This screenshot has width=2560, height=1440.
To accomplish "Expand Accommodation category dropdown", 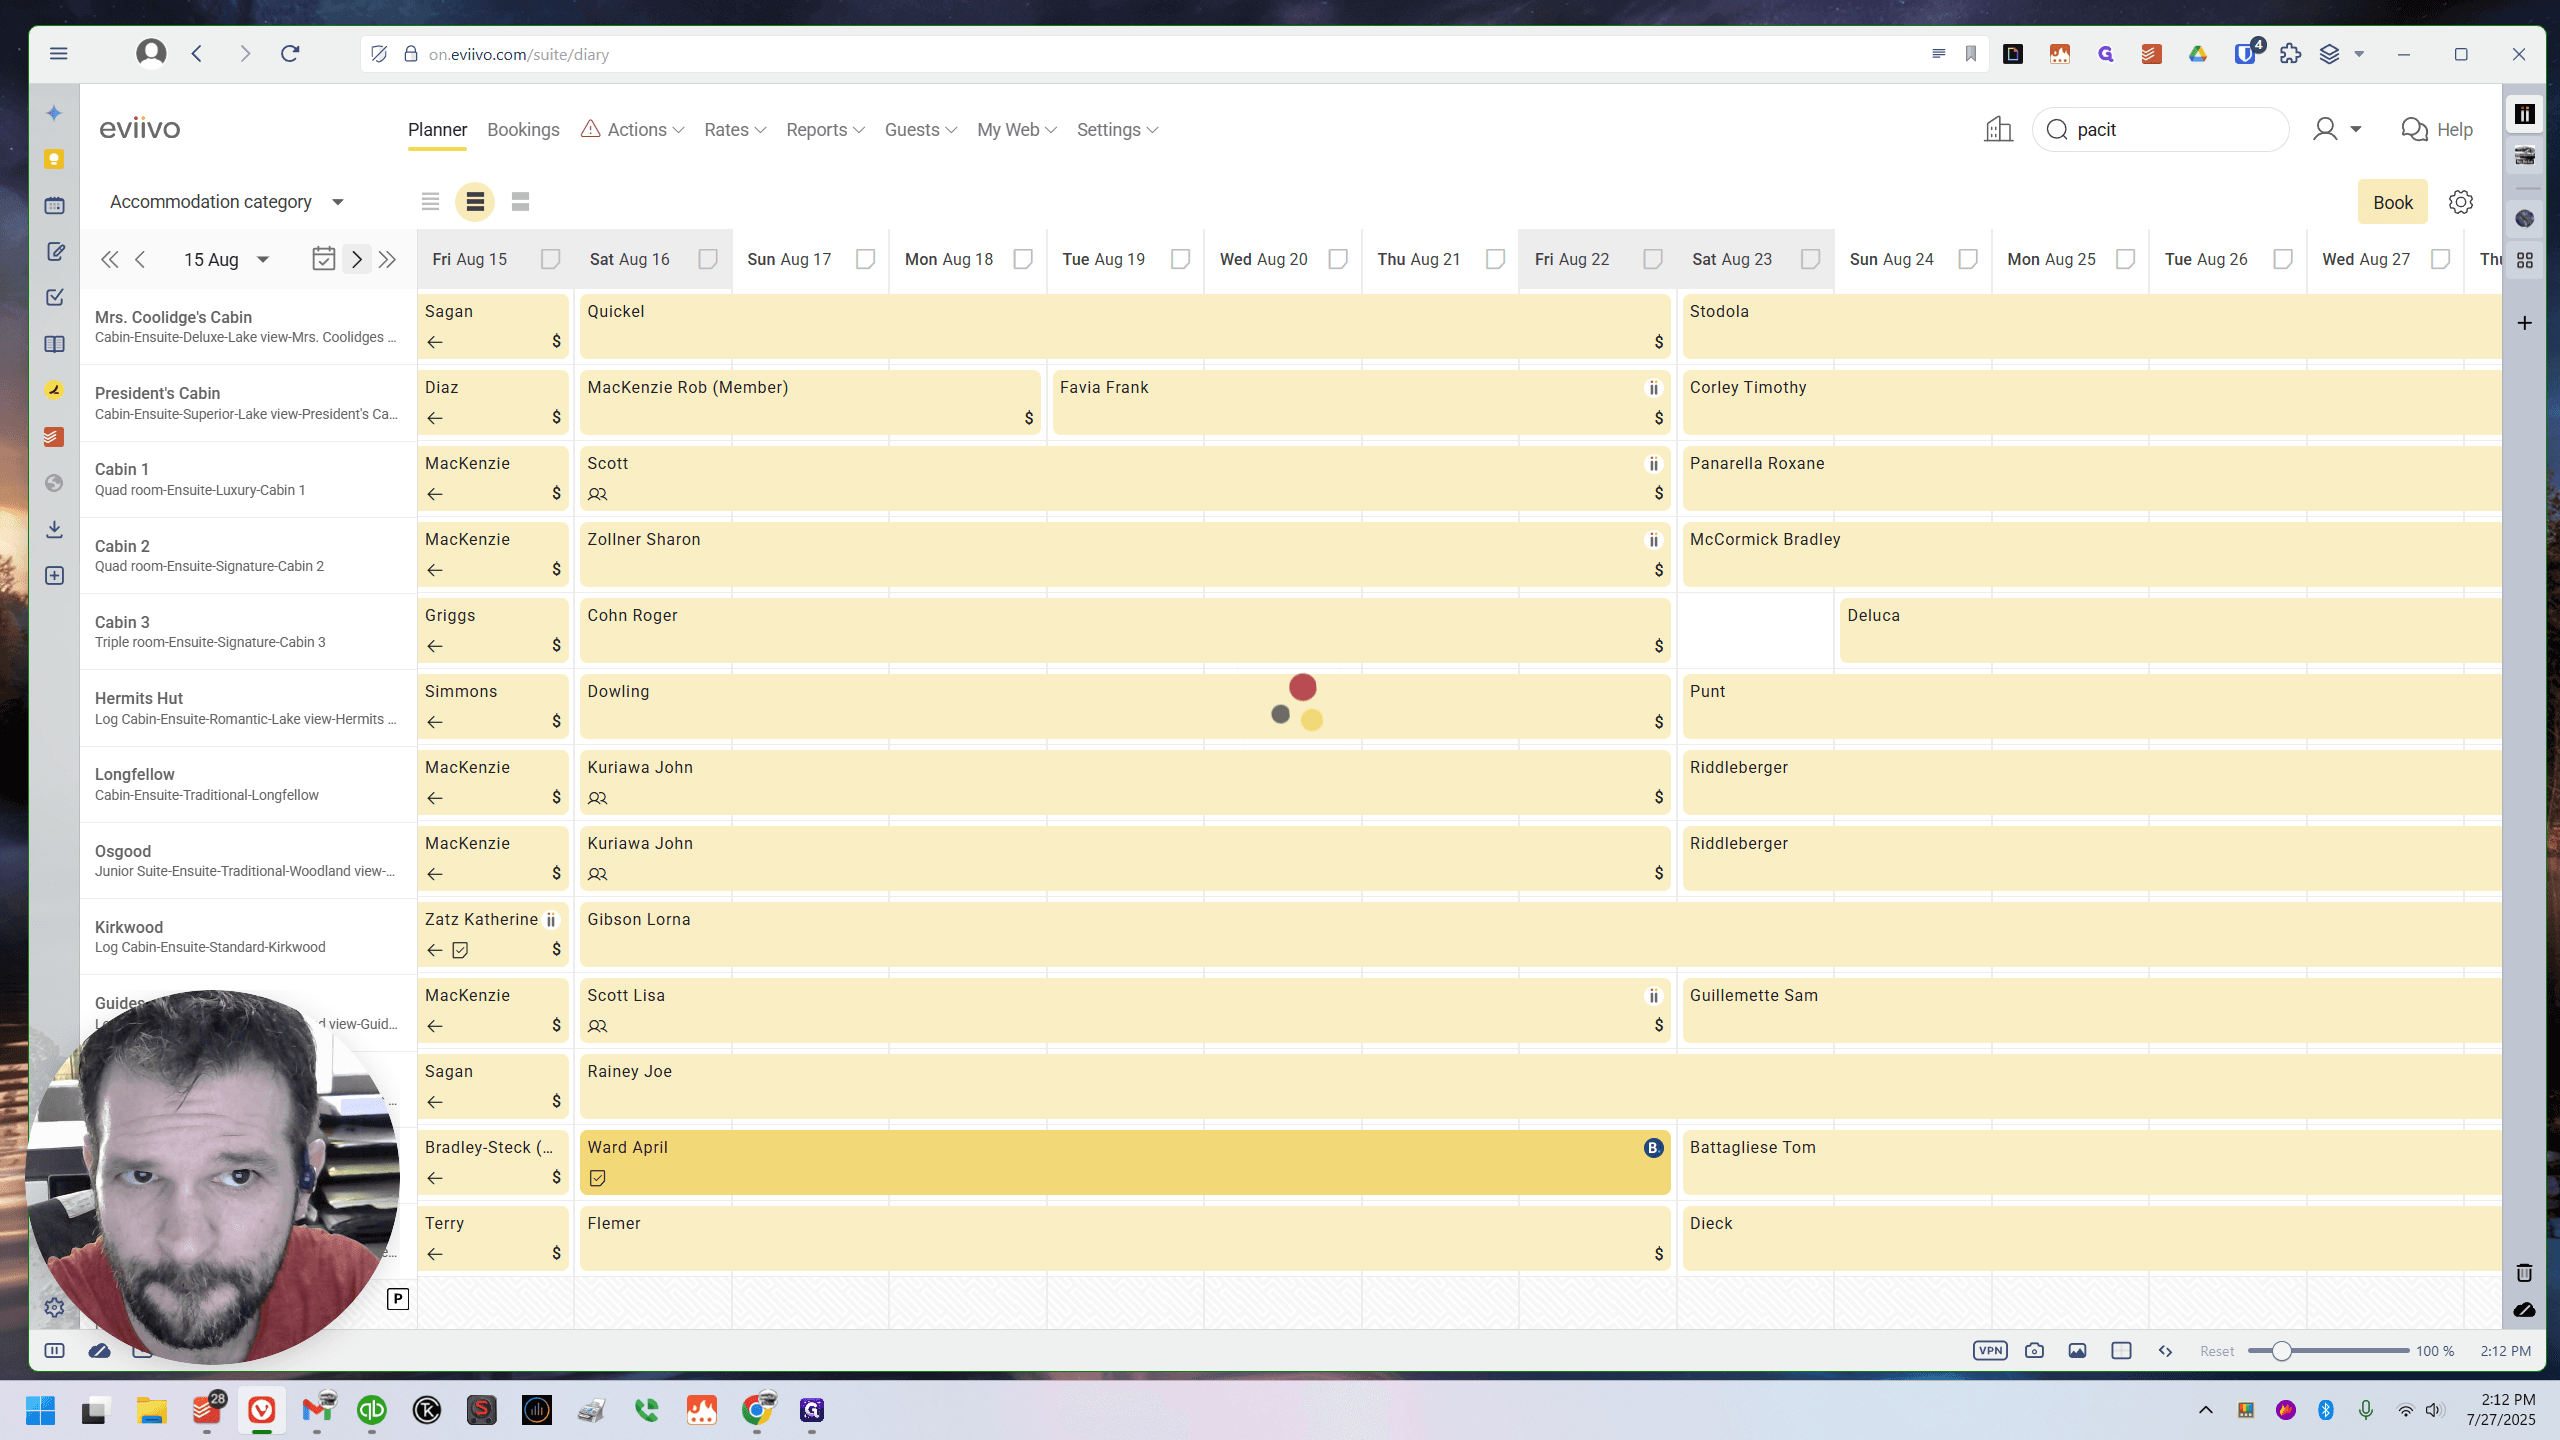I will [x=226, y=202].
